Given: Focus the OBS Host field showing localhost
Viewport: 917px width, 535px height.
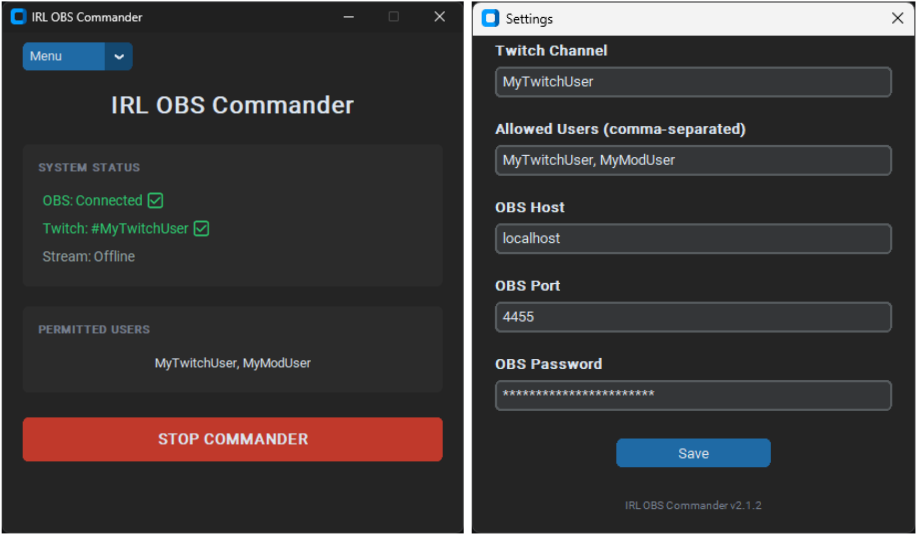Looking at the screenshot, I should point(693,239).
